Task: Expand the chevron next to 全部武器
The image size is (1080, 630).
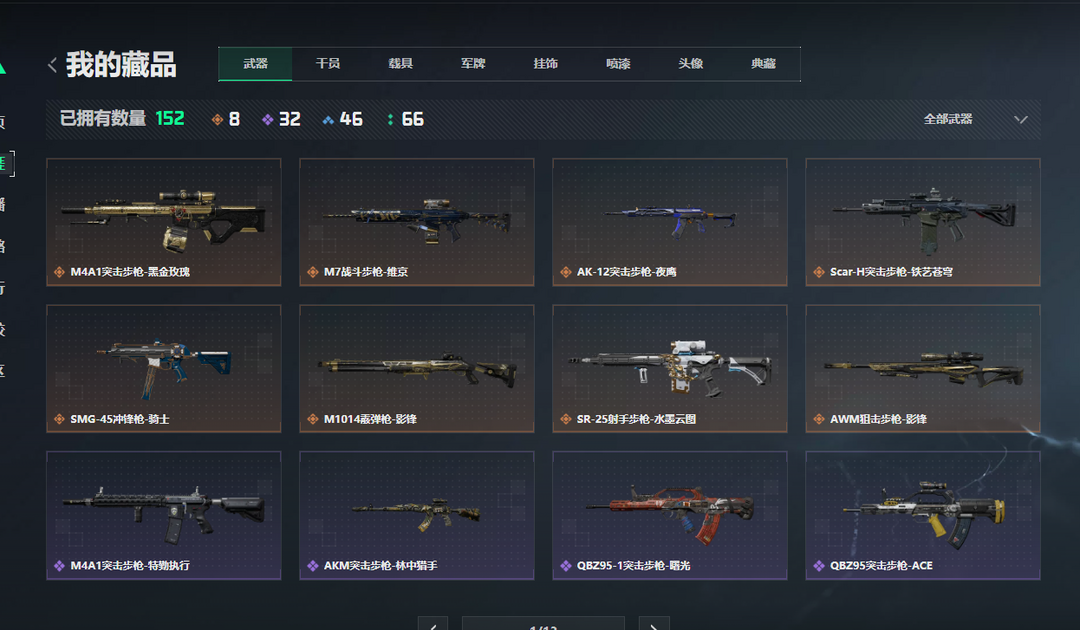Action: (1021, 120)
